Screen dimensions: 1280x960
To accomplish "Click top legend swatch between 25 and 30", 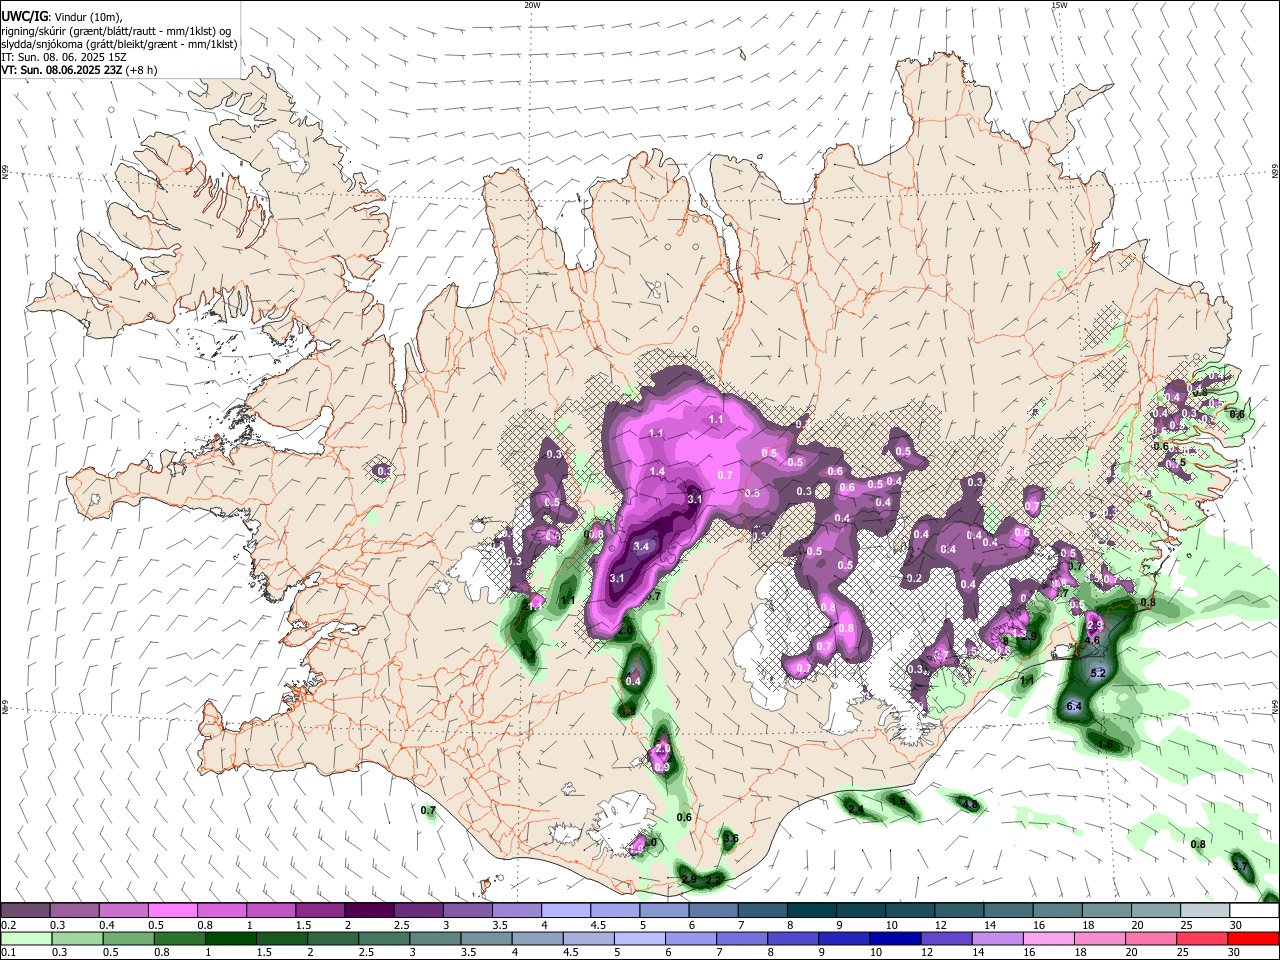I will tap(1205, 911).
